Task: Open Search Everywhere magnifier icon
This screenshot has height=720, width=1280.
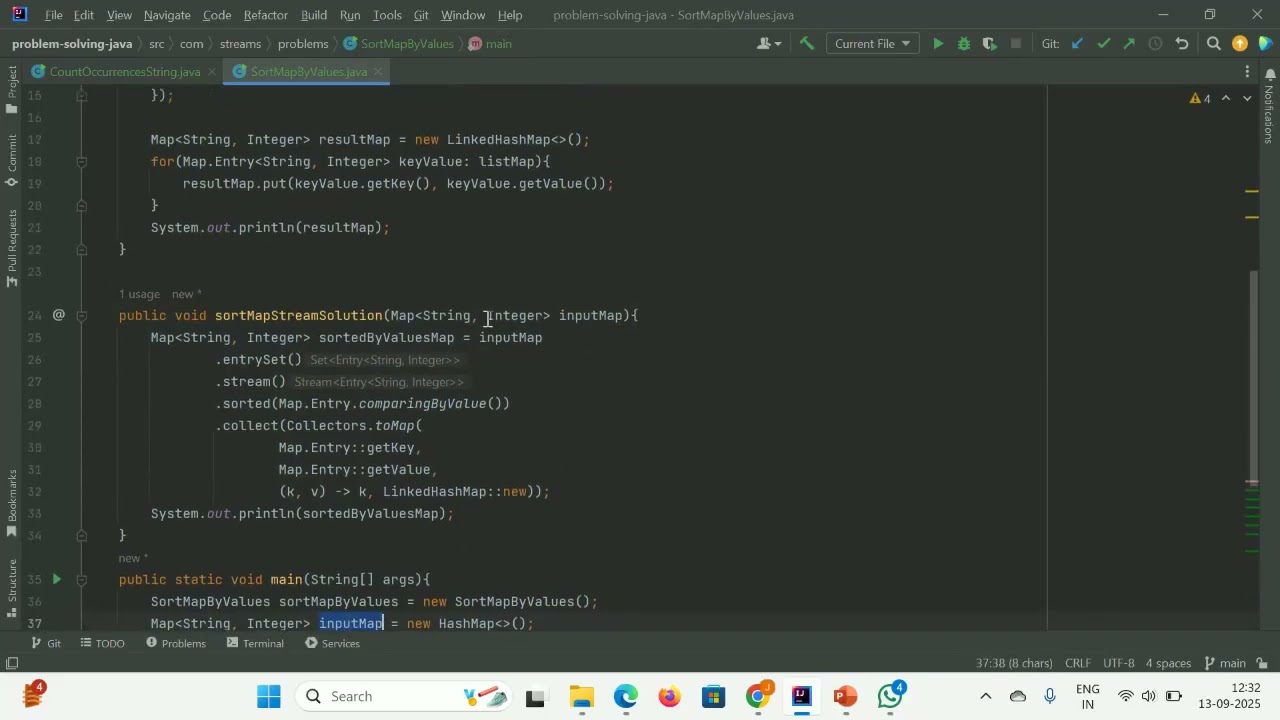Action: coord(1214,44)
